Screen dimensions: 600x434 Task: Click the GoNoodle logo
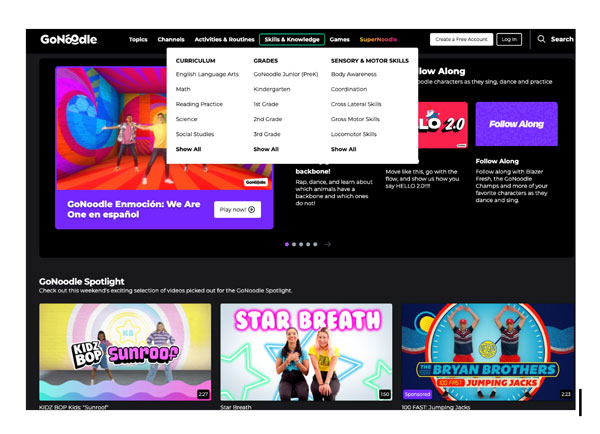(x=69, y=39)
